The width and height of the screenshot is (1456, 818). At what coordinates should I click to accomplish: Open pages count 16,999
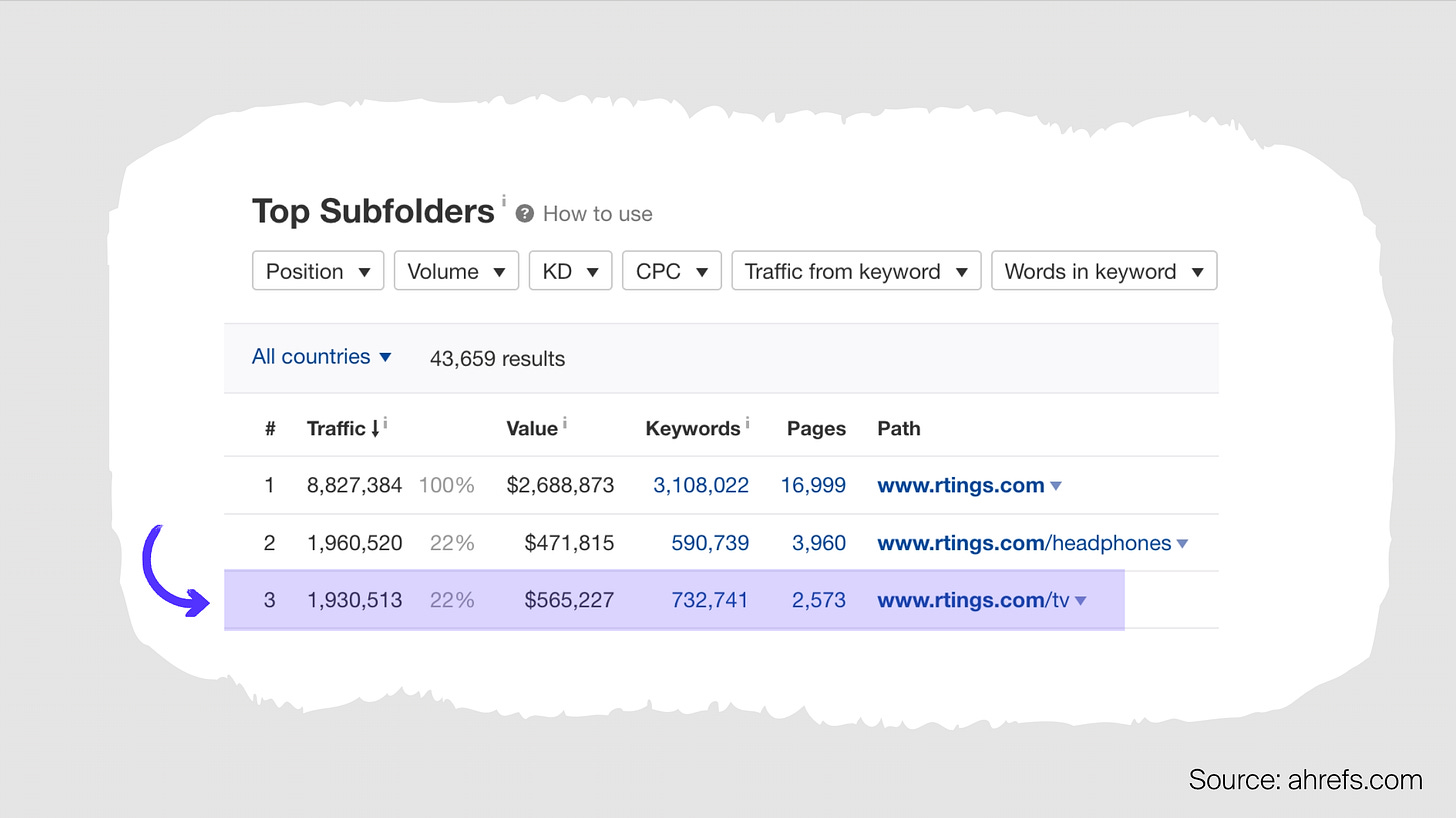[813, 485]
